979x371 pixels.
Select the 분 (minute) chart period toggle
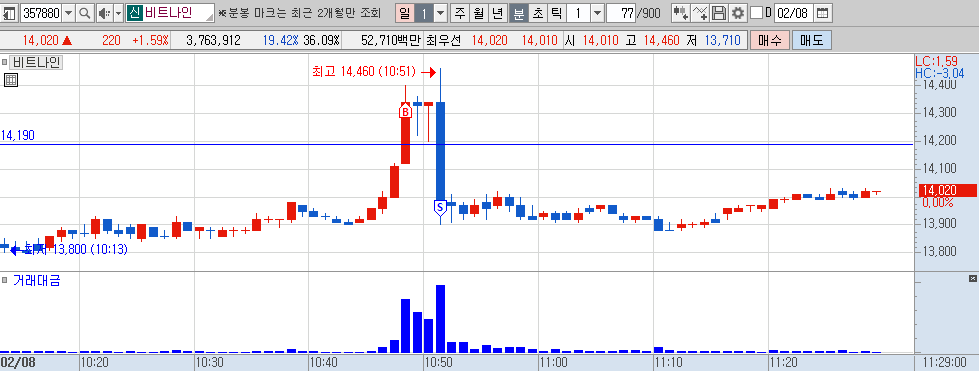click(518, 12)
